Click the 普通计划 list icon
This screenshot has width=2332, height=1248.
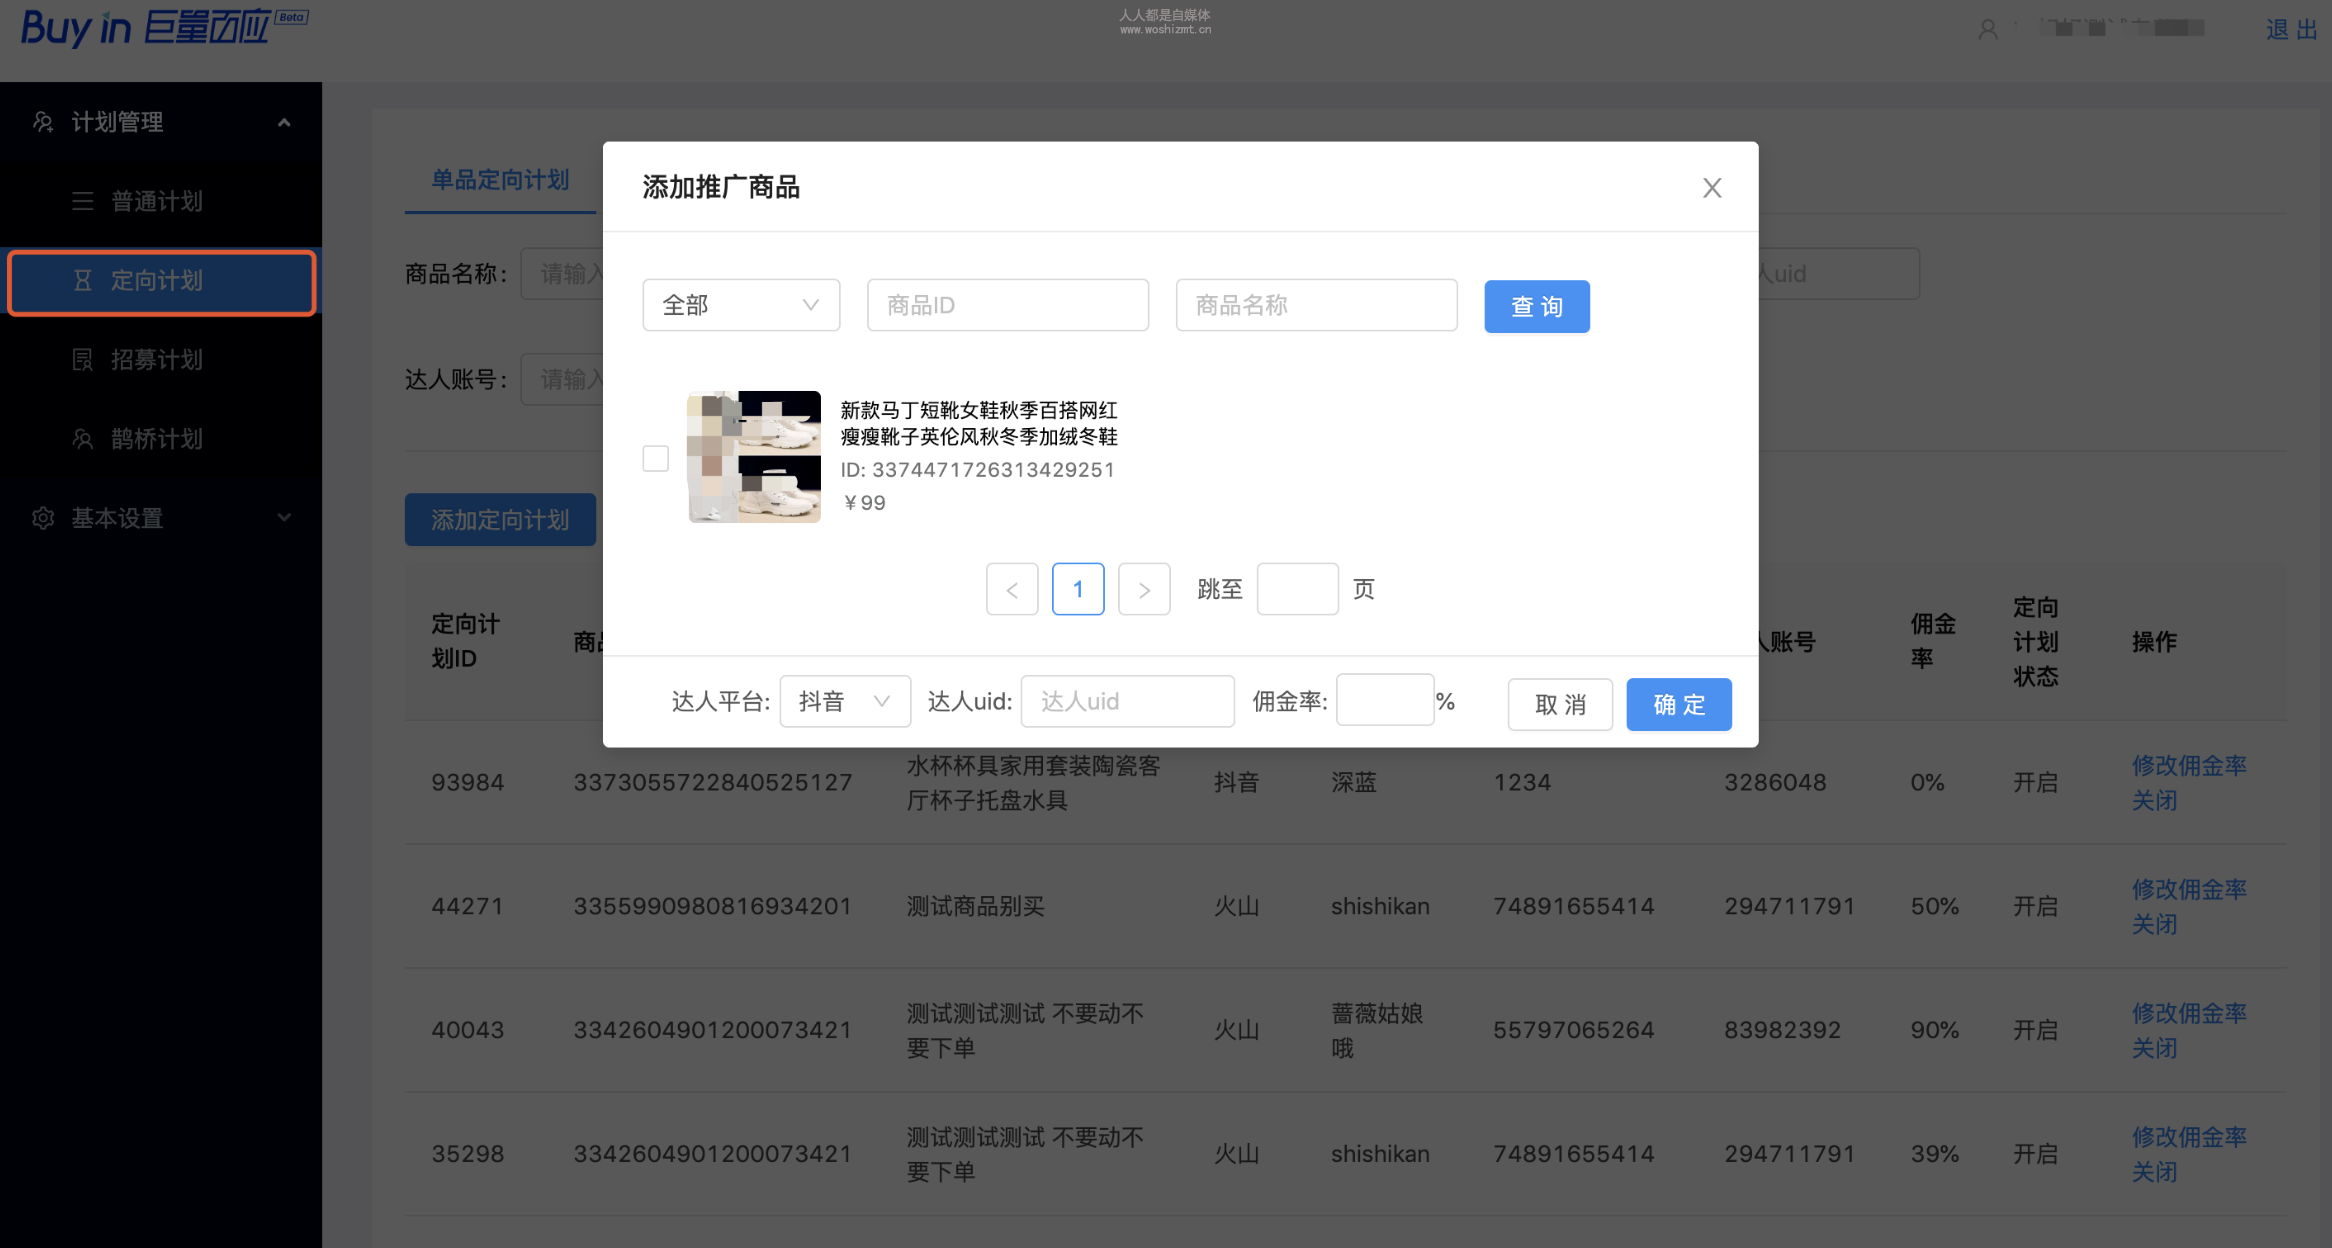tap(83, 201)
